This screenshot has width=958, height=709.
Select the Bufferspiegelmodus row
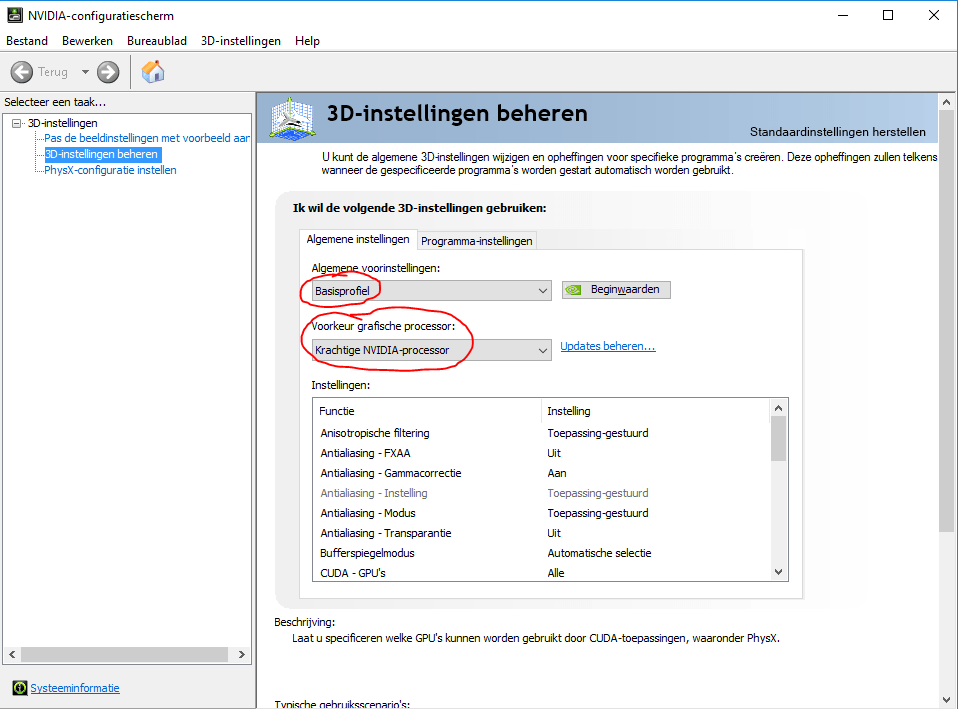(x=541, y=553)
